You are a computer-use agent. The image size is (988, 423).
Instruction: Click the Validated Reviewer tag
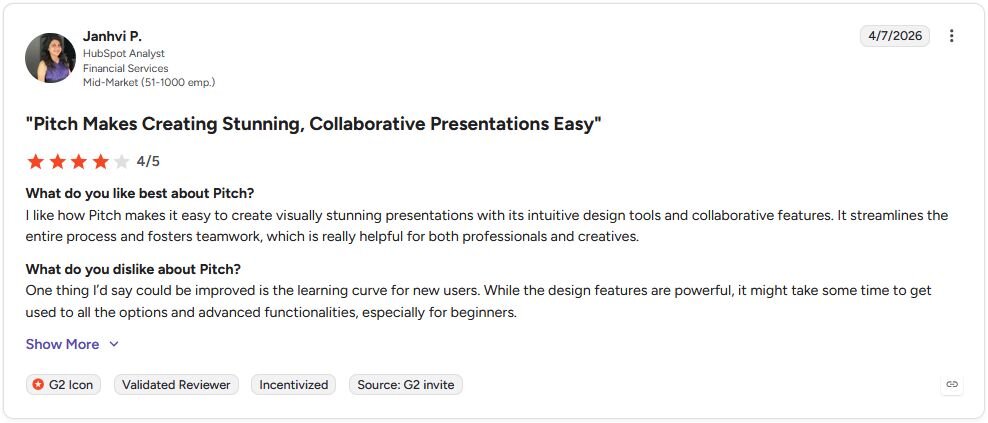[176, 385]
